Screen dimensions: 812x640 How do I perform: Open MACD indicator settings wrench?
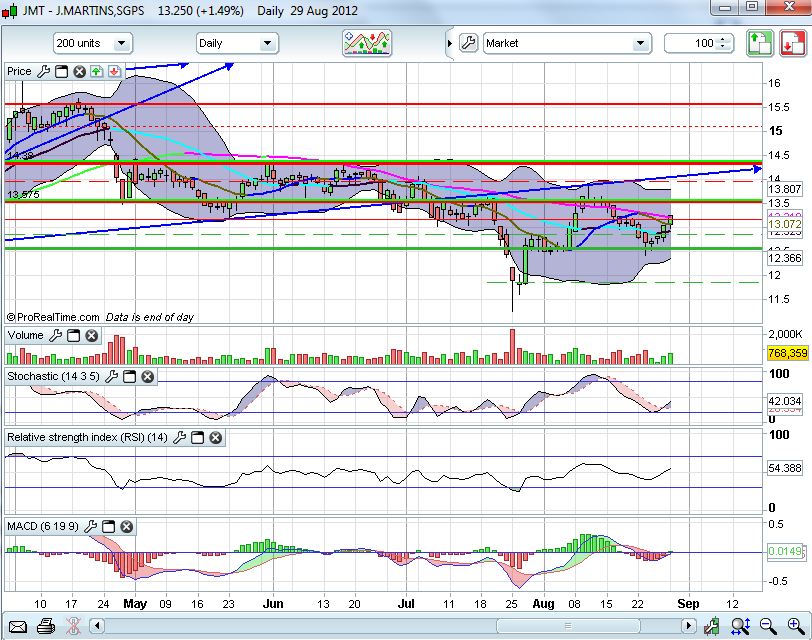90,527
